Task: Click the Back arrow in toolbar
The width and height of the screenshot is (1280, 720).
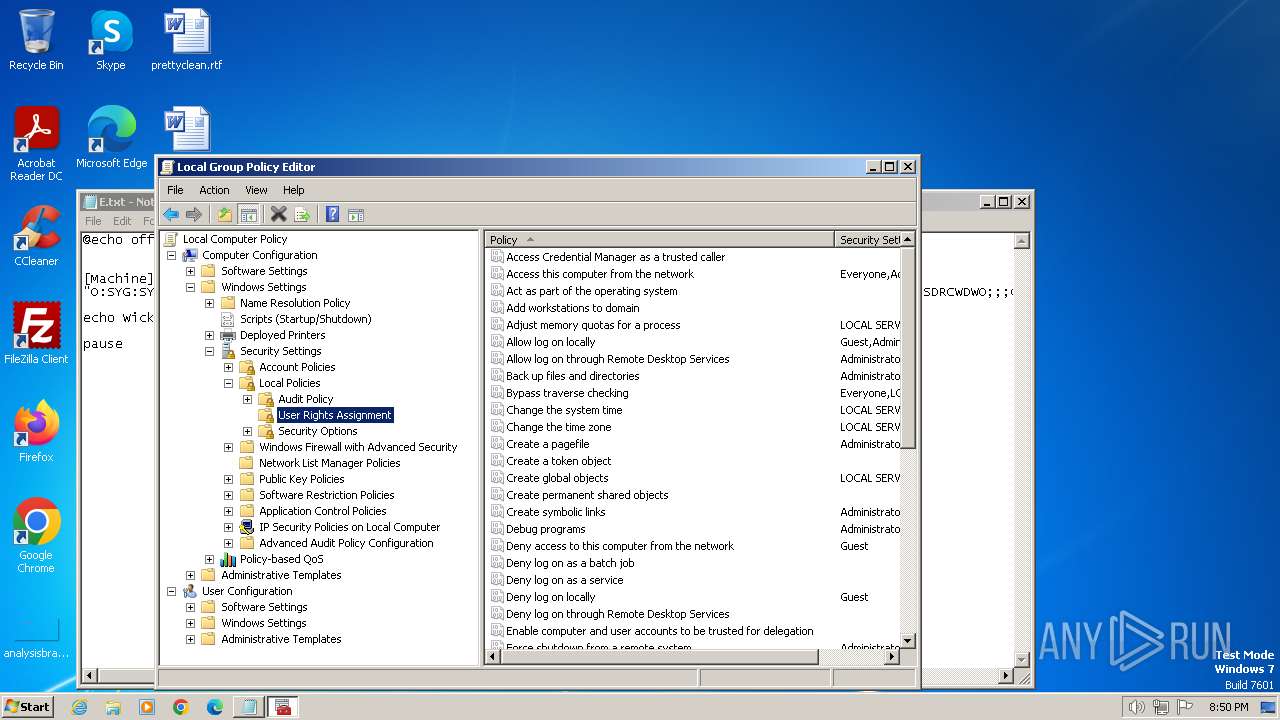Action: [x=171, y=214]
